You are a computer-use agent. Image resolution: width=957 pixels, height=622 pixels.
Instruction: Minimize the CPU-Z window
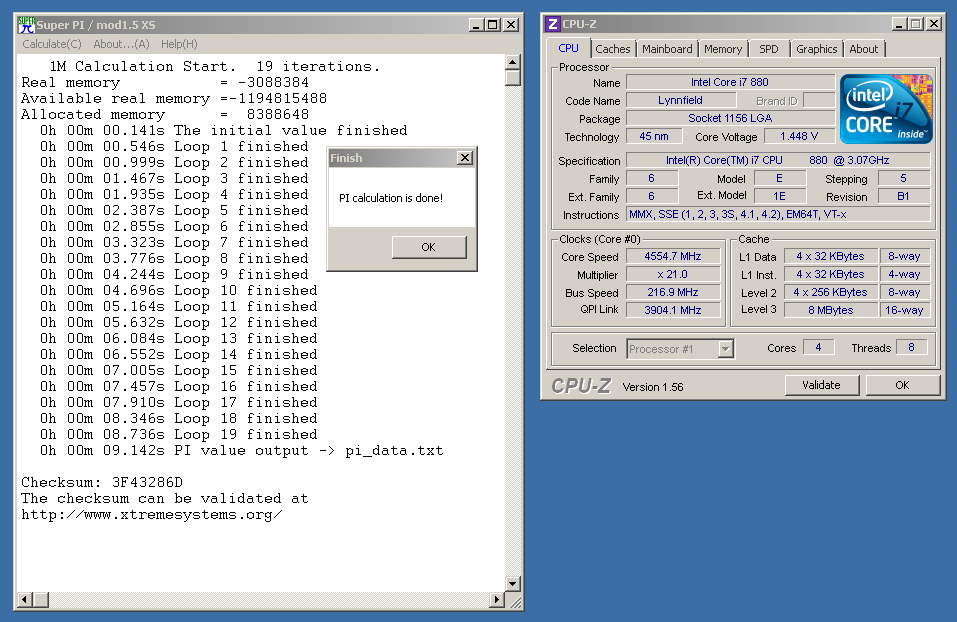(899, 24)
